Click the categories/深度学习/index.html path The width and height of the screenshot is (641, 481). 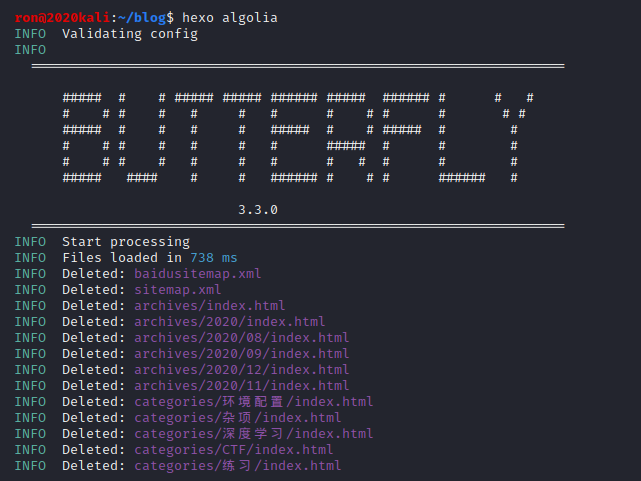254,434
